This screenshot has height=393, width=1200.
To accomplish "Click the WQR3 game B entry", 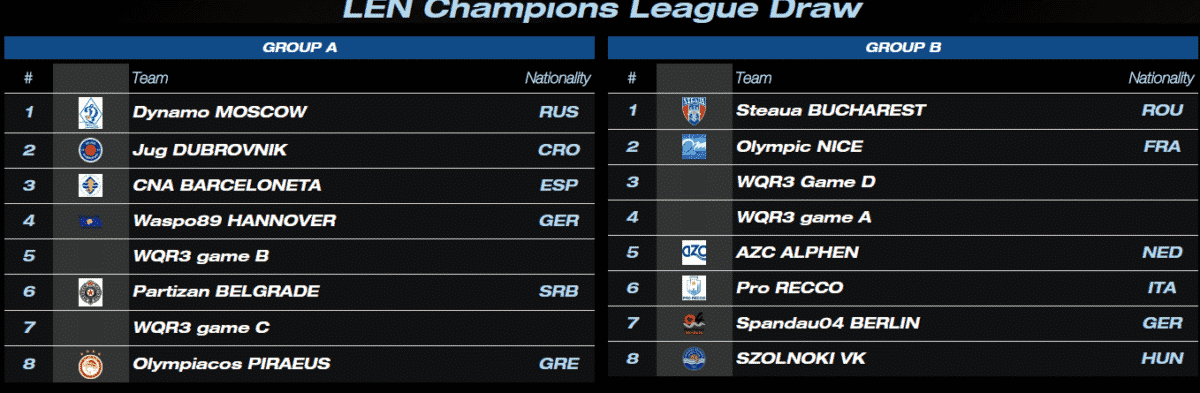I will pos(201,256).
